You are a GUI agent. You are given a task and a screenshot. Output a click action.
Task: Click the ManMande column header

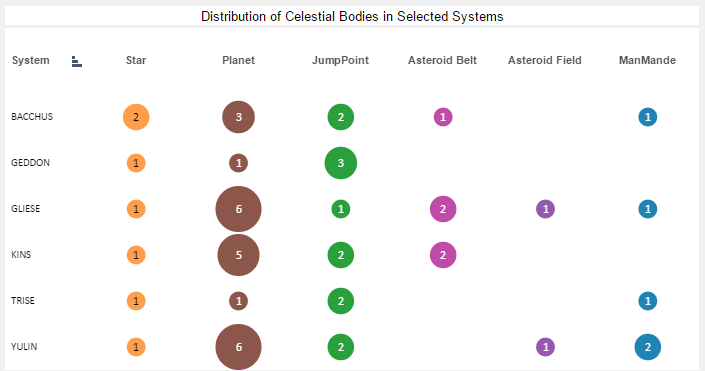(x=647, y=60)
